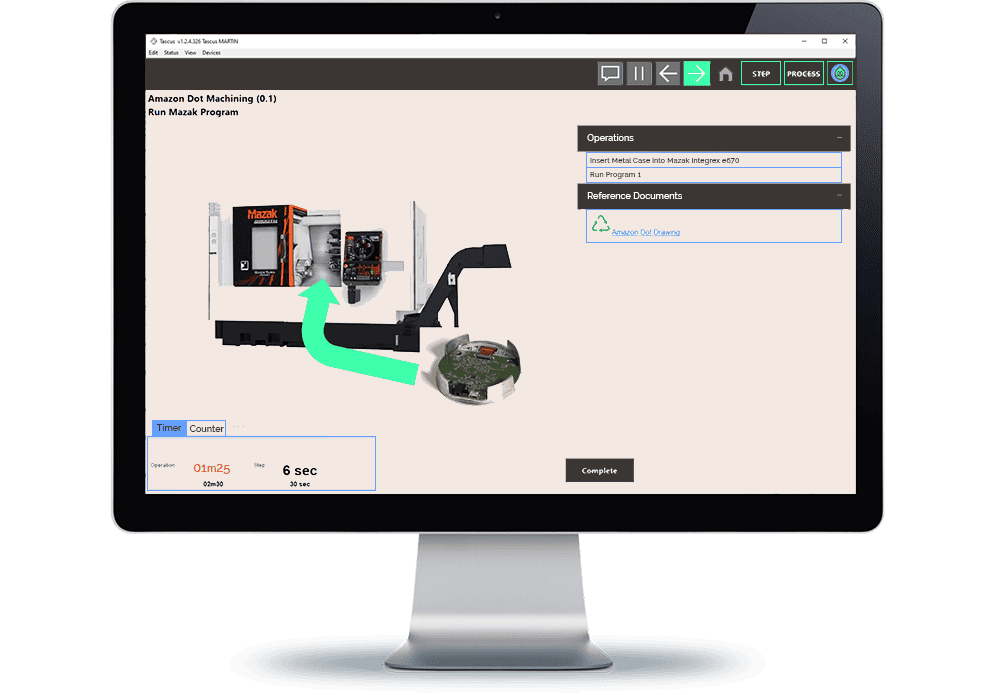997x695 pixels.
Task: Collapse the Operations panel
Action: [x=839, y=138]
